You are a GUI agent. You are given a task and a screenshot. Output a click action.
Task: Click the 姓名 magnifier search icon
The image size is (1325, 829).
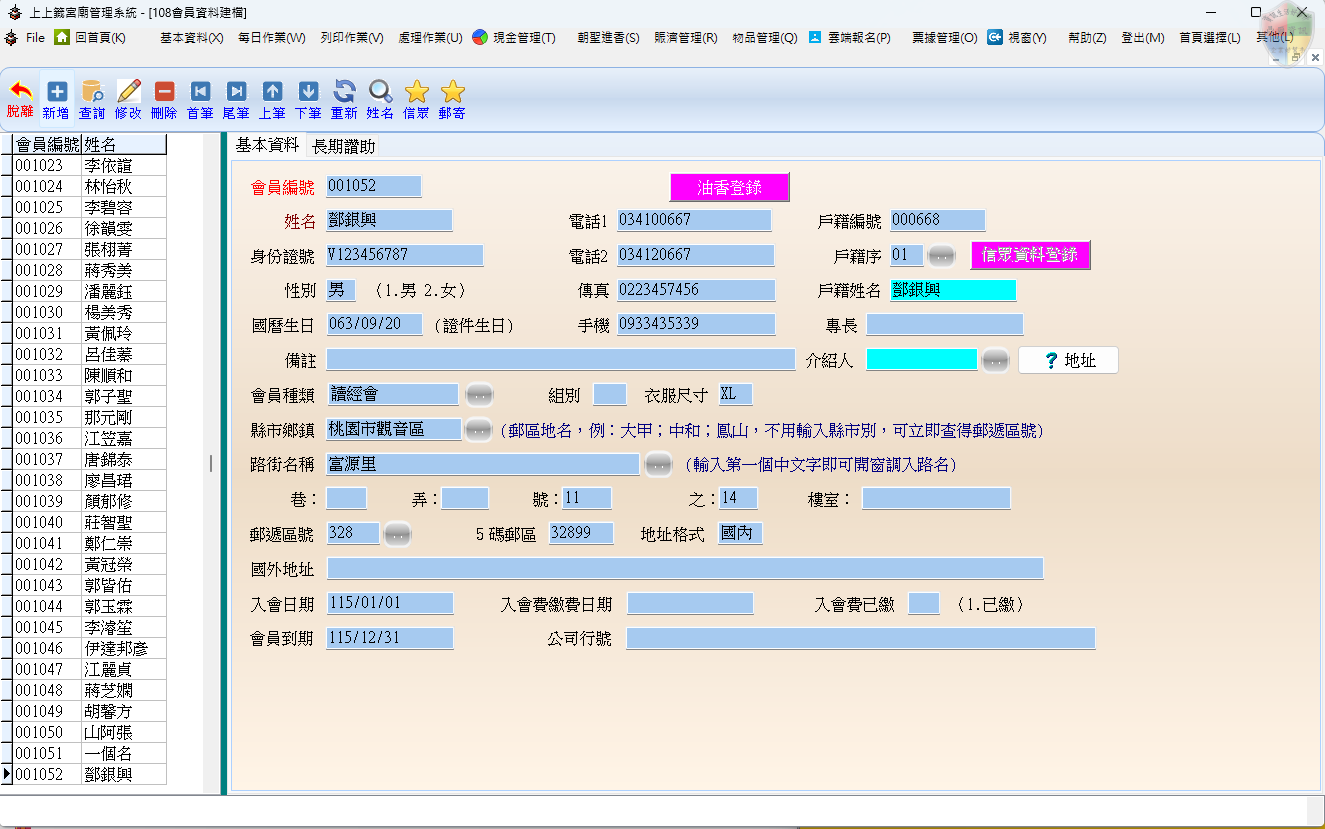[380, 92]
